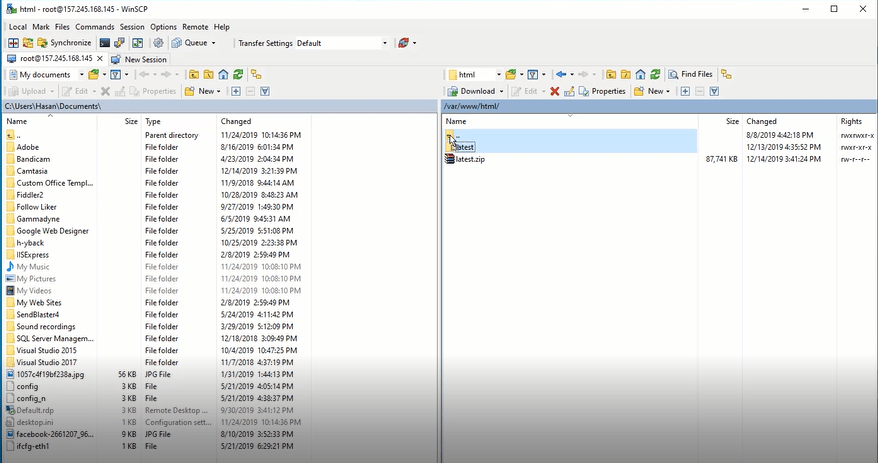Open the Remote menu
The height and width of the screenshot is (463, 878).
tap(195, 27)
